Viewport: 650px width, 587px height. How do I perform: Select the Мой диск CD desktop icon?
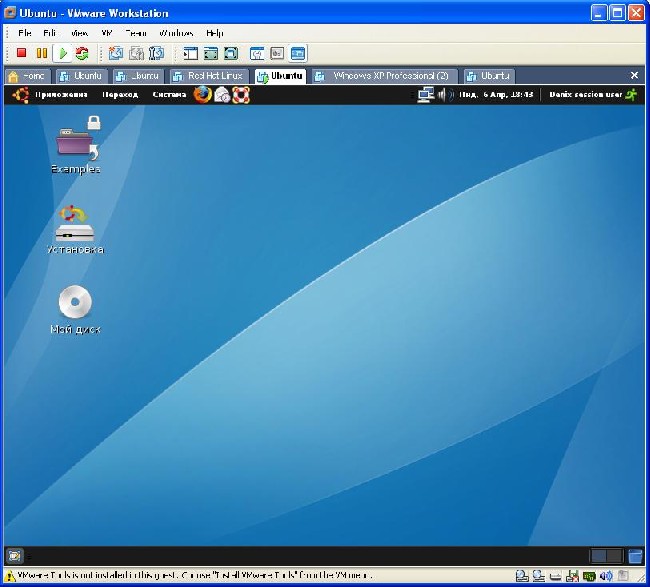[x=75, y=309]
